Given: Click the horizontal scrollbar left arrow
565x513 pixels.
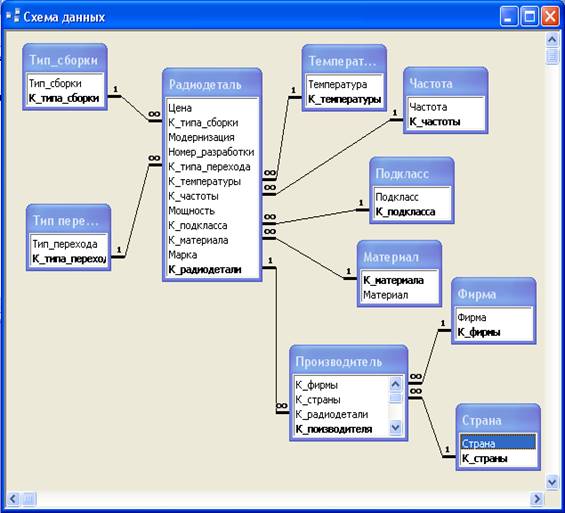Looking at the screenshot, I should coord(13,499).
